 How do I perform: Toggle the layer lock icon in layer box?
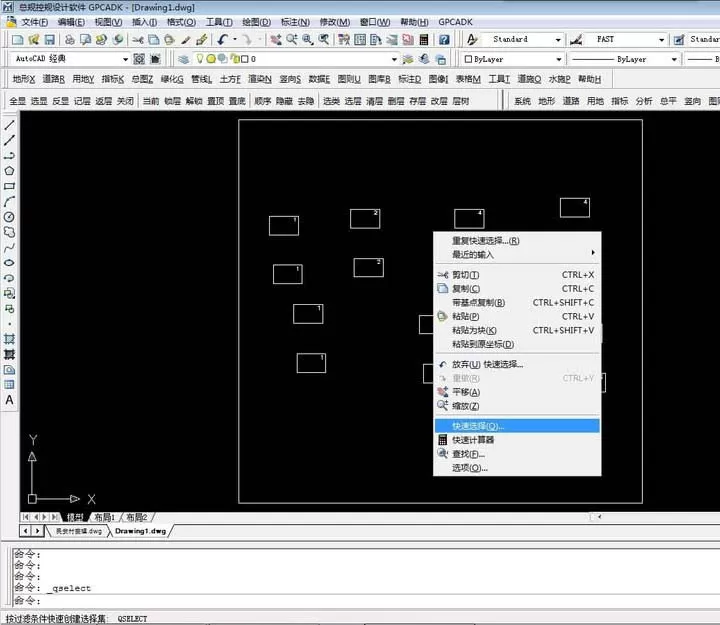pos(234,59)
